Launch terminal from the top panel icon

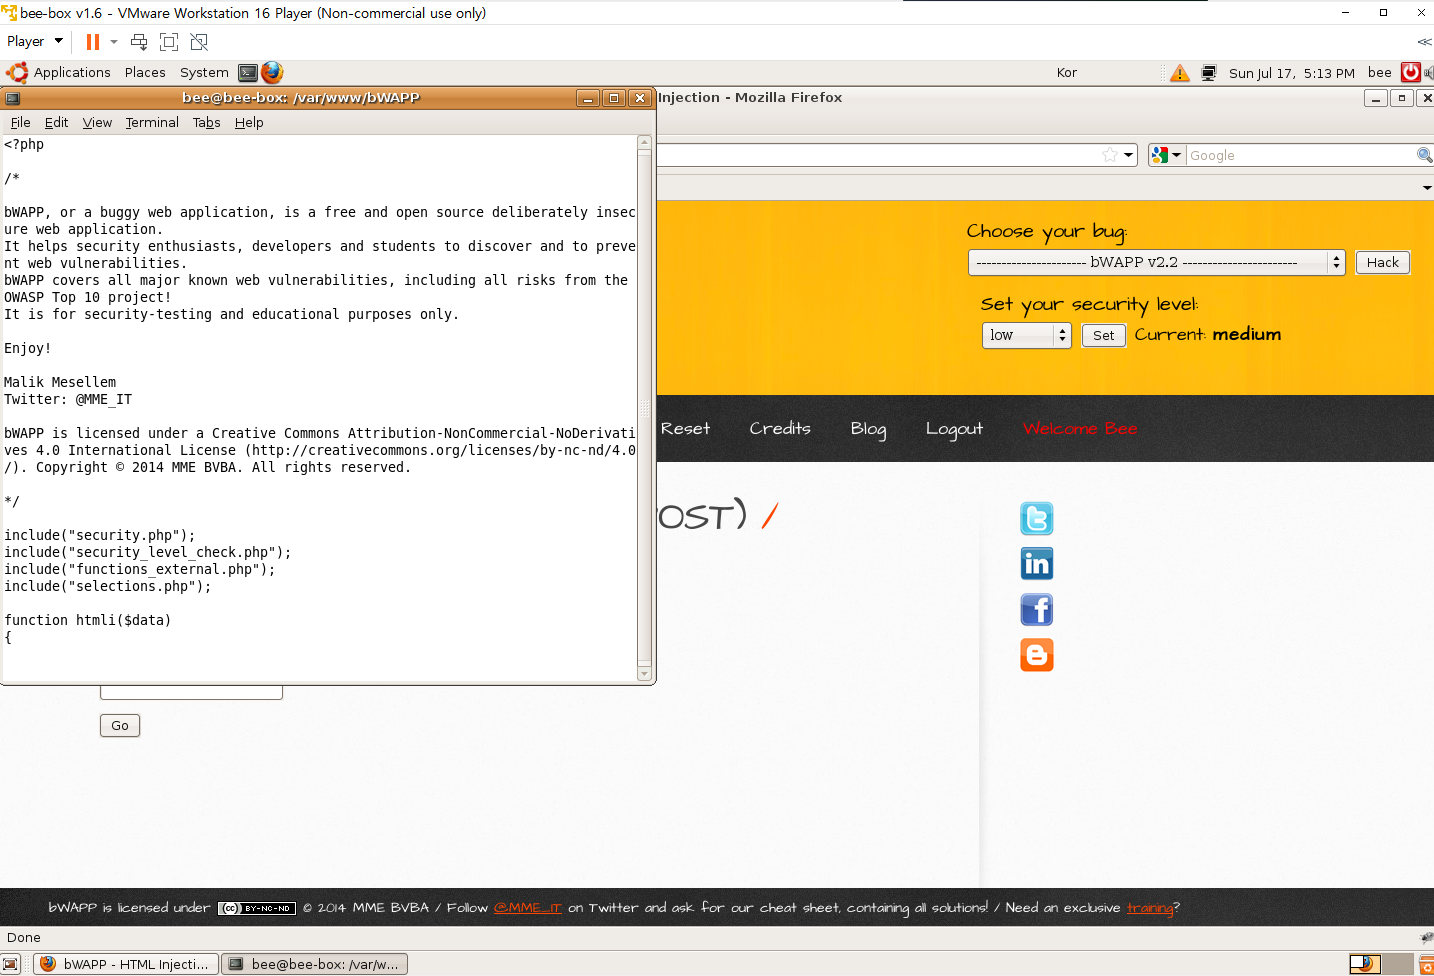[248, 72]
